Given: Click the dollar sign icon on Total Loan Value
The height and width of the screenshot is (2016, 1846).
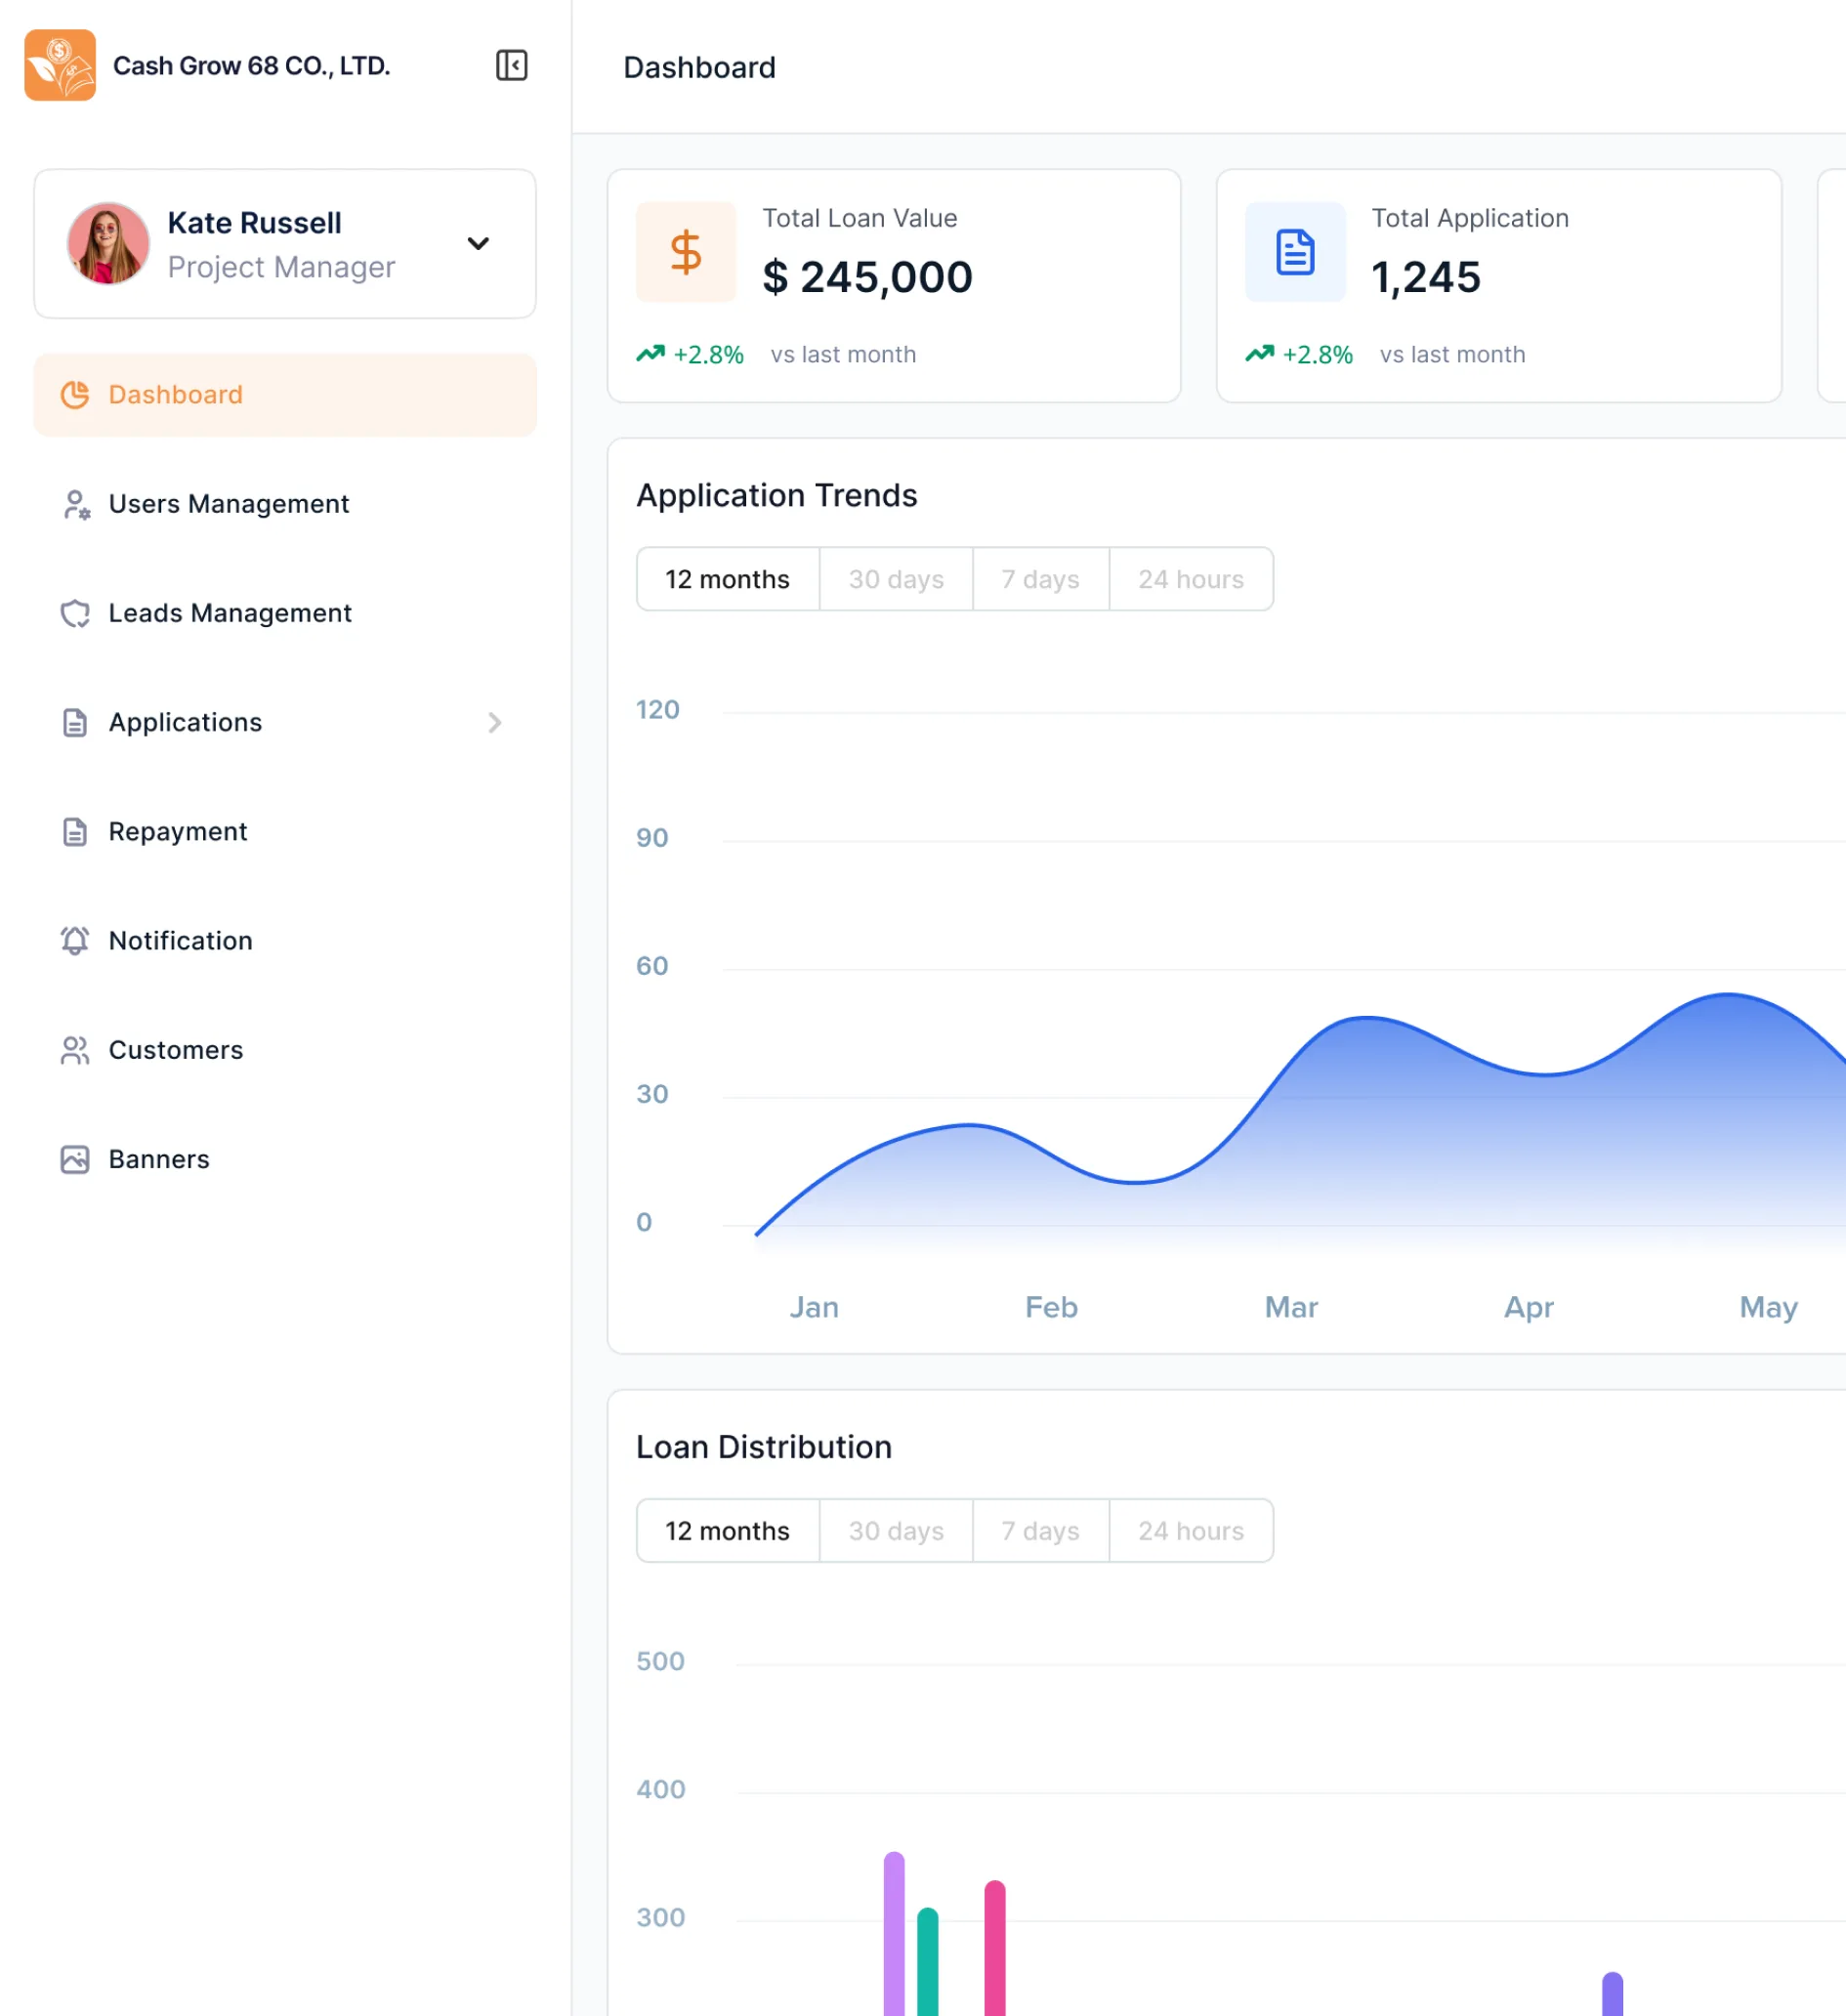Looking at the screenshot, I should [685, 252].
